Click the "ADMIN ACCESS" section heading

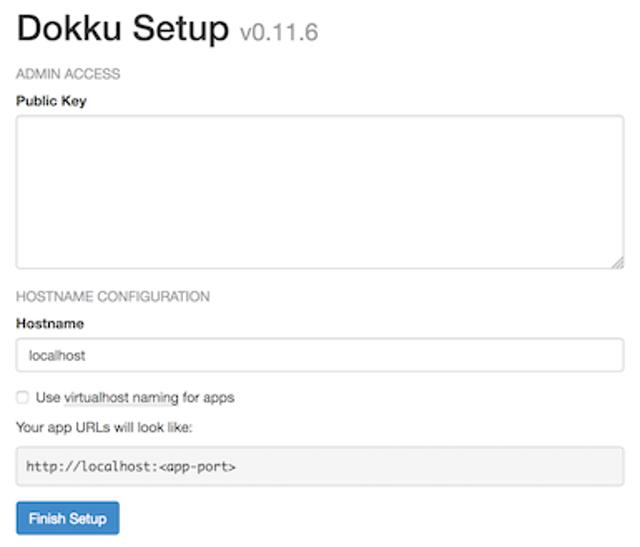tap(68, 74)
